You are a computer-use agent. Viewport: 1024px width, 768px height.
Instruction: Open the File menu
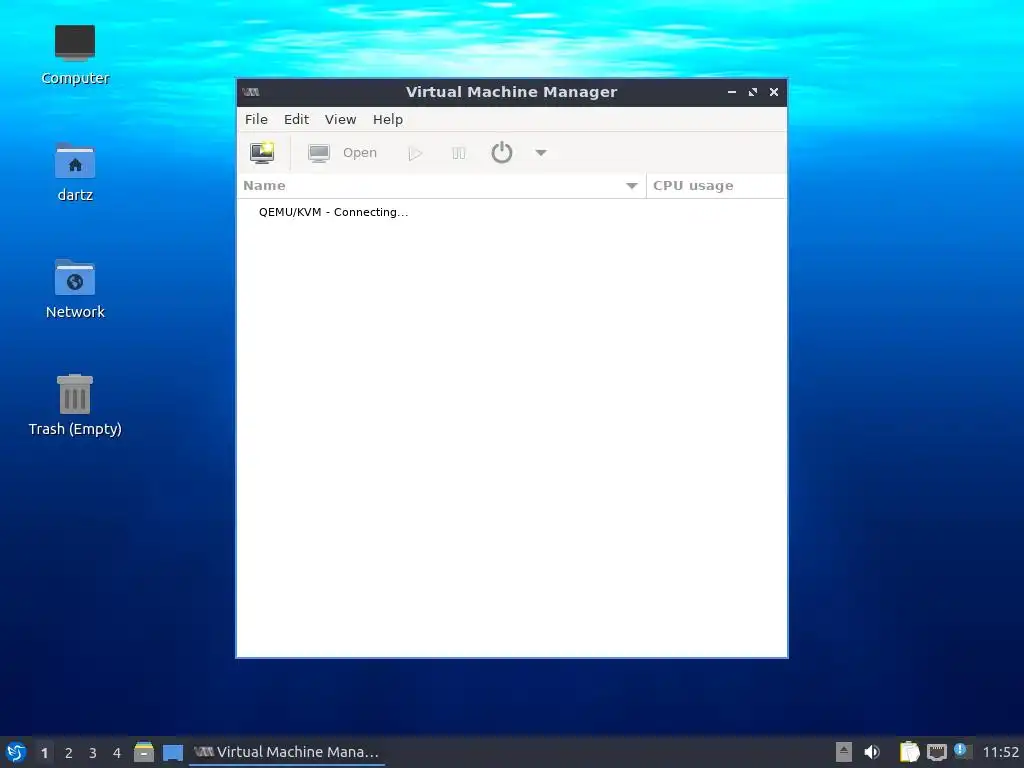point(256,120)
